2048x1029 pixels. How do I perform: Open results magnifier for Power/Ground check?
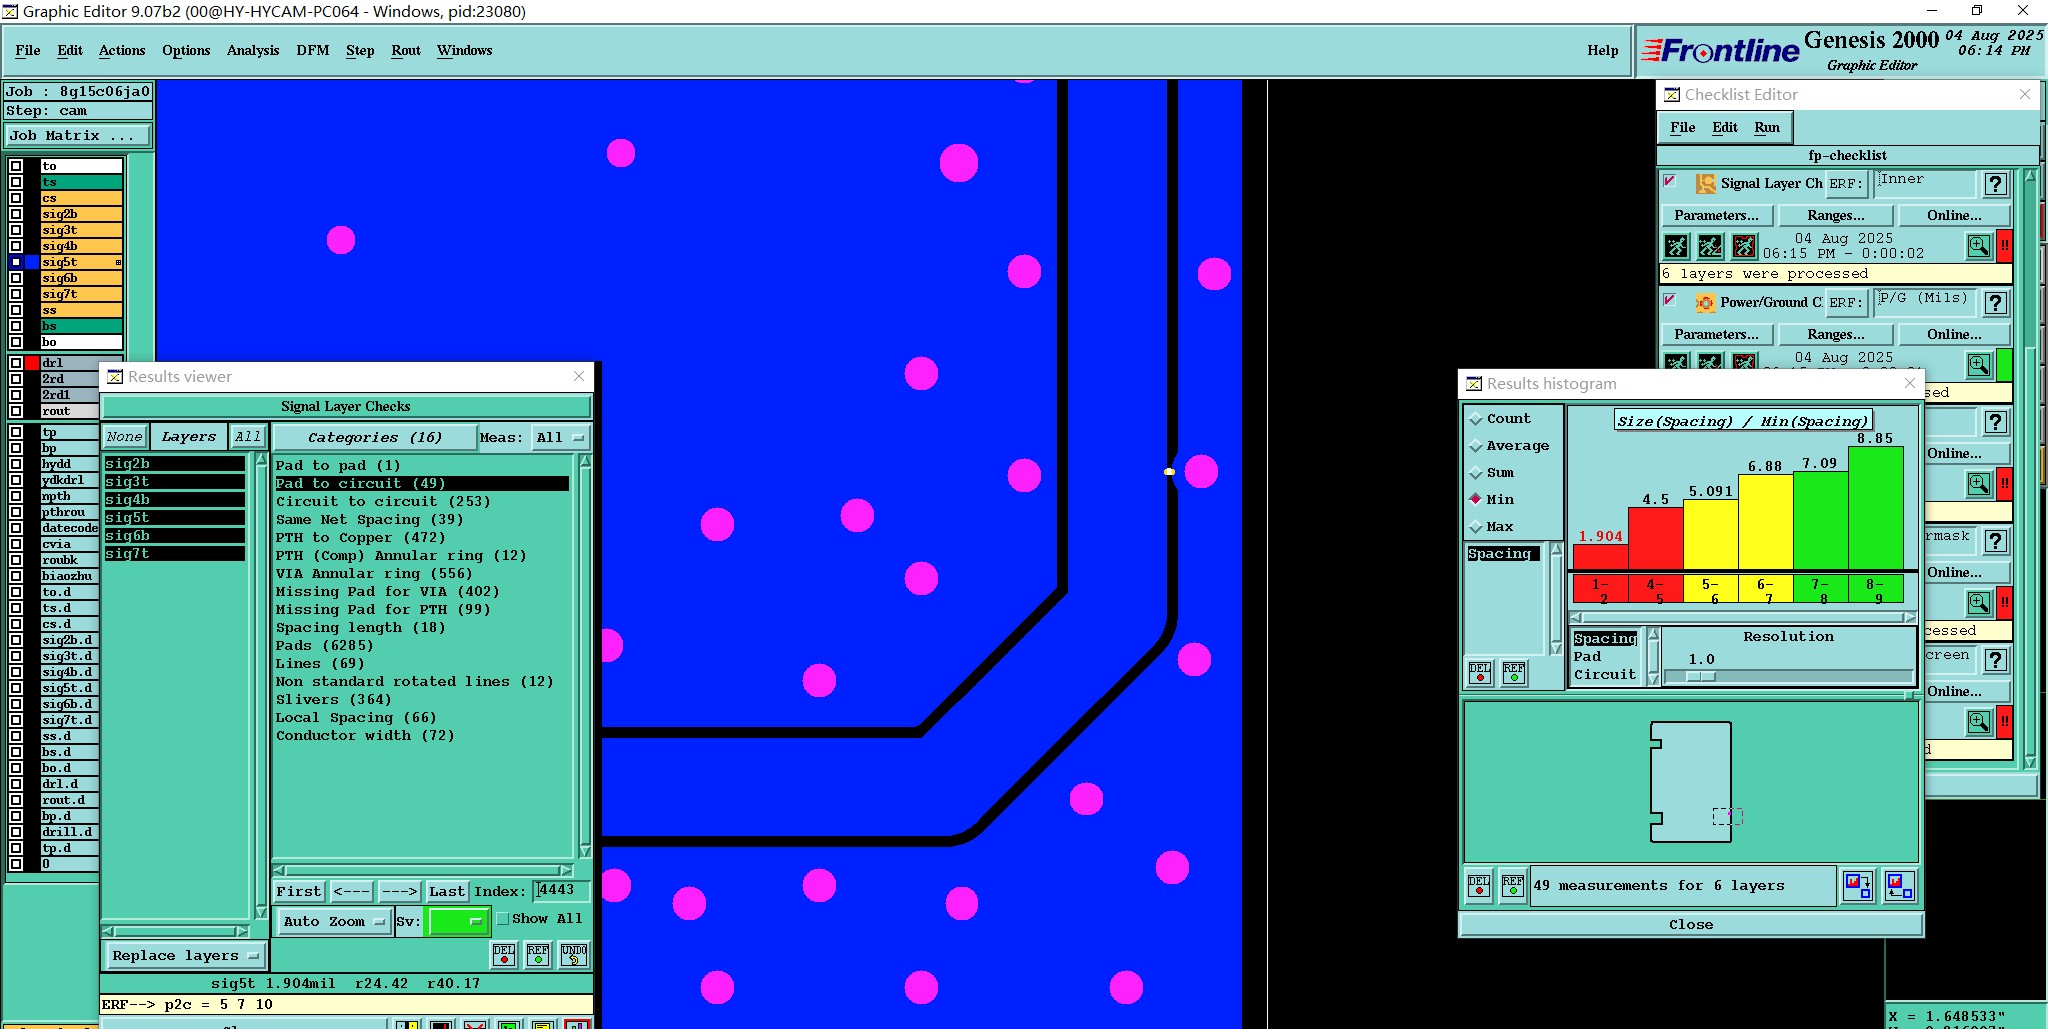(1979, 365)
